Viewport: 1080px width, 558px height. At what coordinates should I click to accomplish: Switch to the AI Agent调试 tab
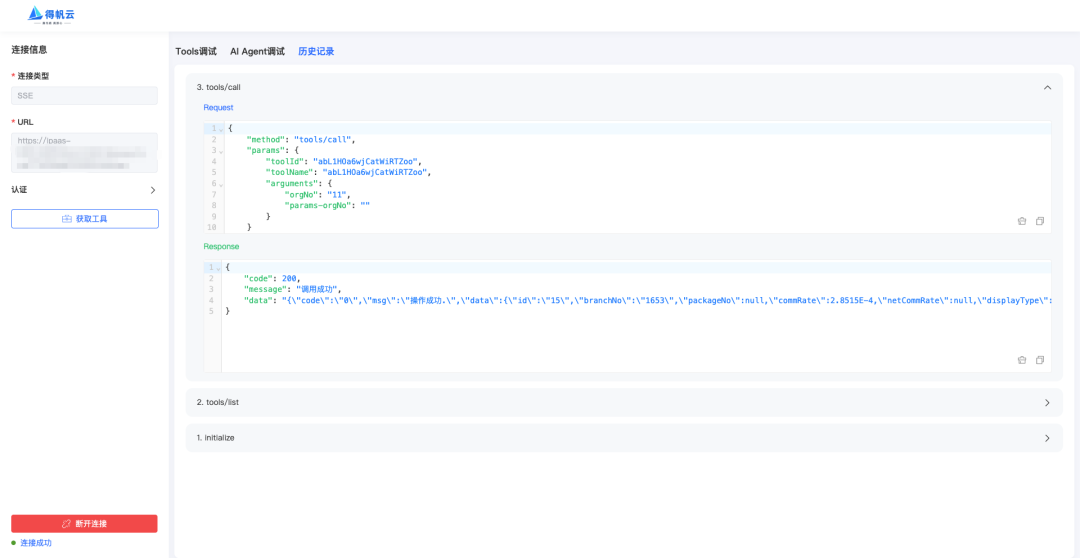point(257,52)
